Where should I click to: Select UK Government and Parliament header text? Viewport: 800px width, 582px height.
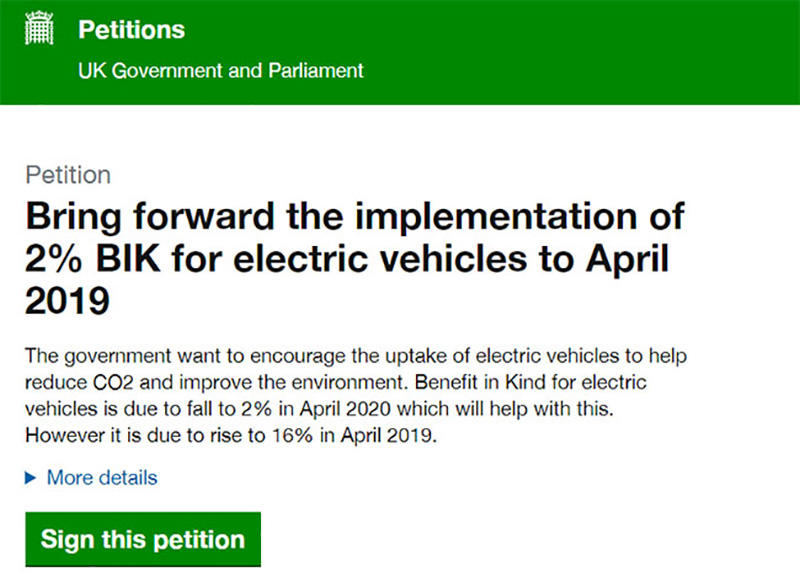[219, 70]
